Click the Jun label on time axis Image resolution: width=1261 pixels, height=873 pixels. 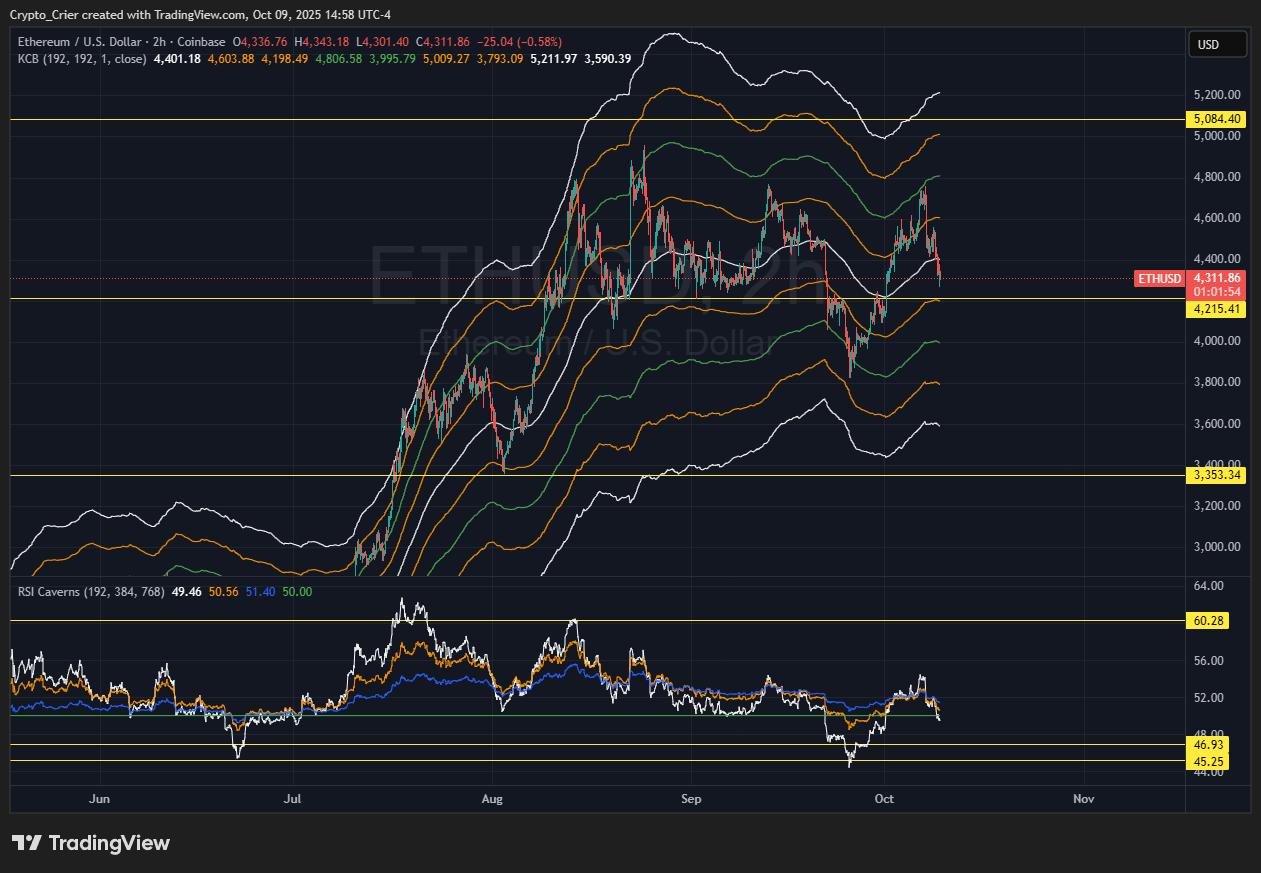point(98,799)
